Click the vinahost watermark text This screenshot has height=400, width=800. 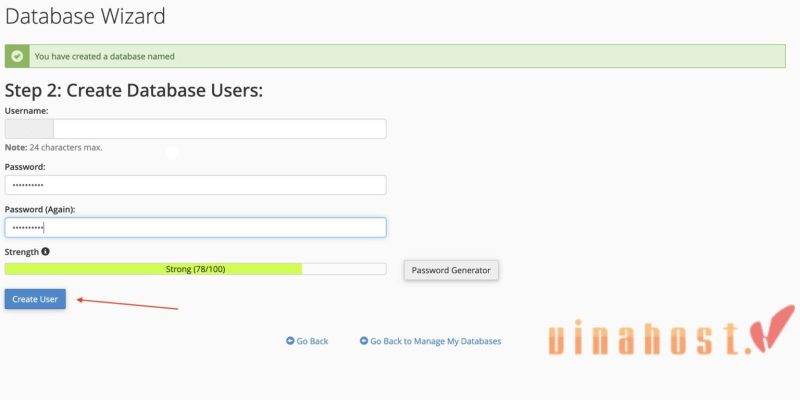click(650, 338)
